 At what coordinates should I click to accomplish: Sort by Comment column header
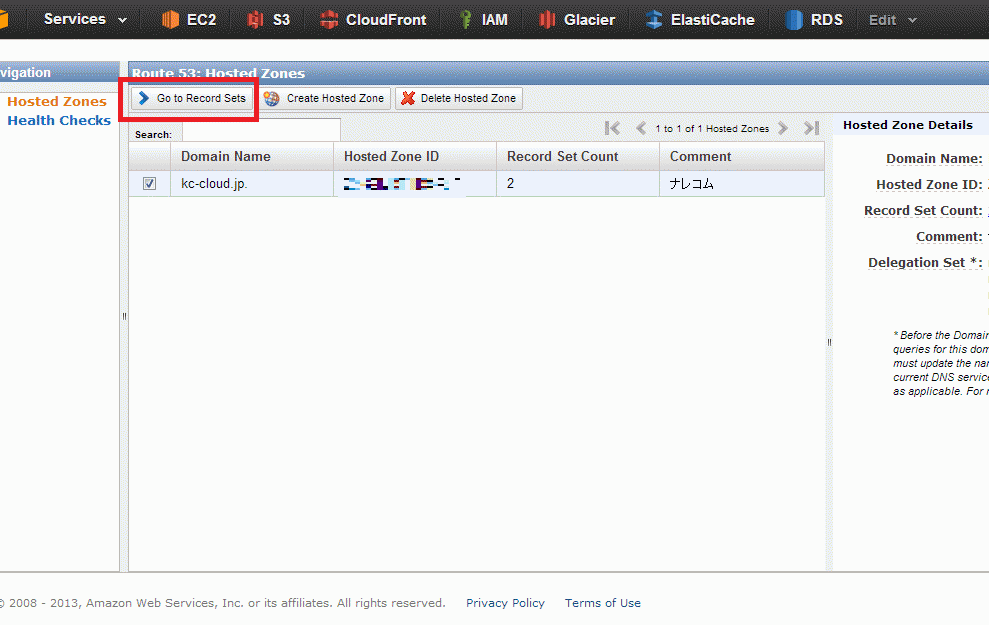[742, 156]
